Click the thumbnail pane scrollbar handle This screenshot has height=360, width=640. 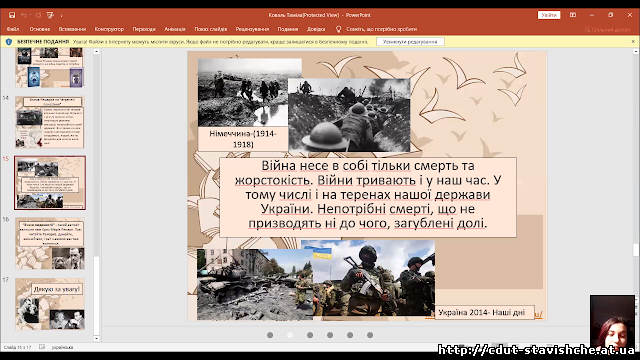coord(96,295)
